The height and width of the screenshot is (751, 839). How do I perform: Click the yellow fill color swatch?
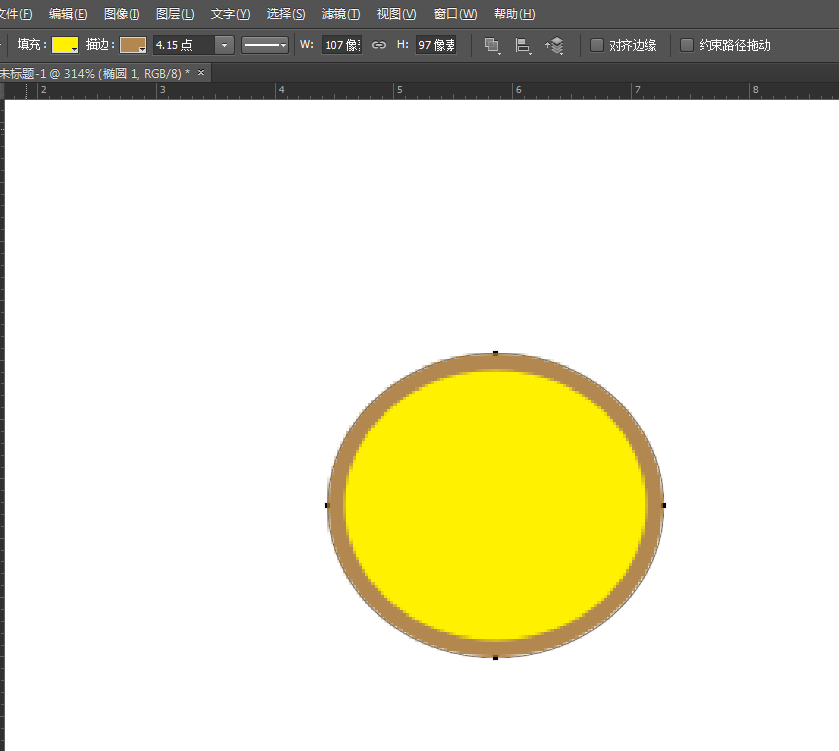coord(65,45)
